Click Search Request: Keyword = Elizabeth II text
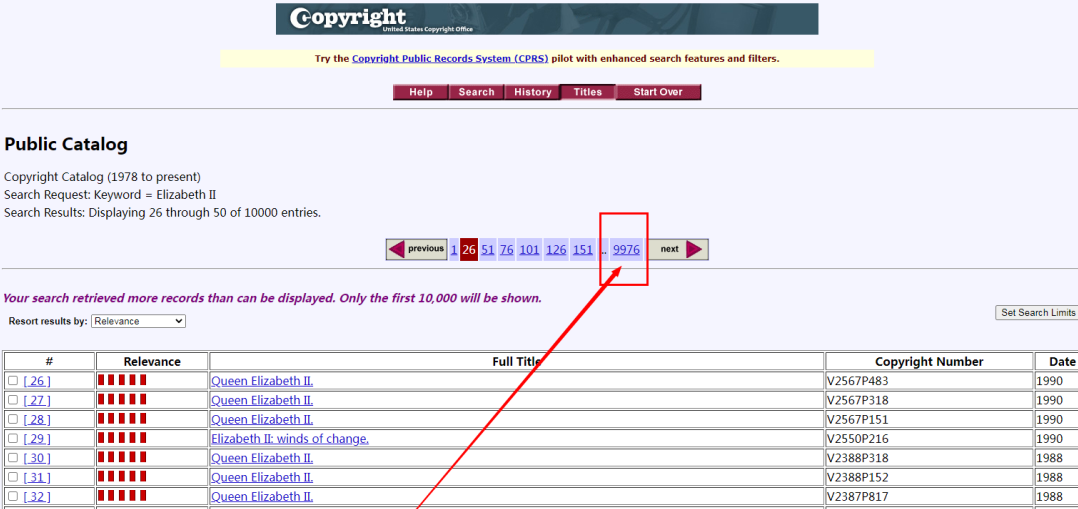The height and width of the screenshot is (509, 1078). [x=110, y=195]
